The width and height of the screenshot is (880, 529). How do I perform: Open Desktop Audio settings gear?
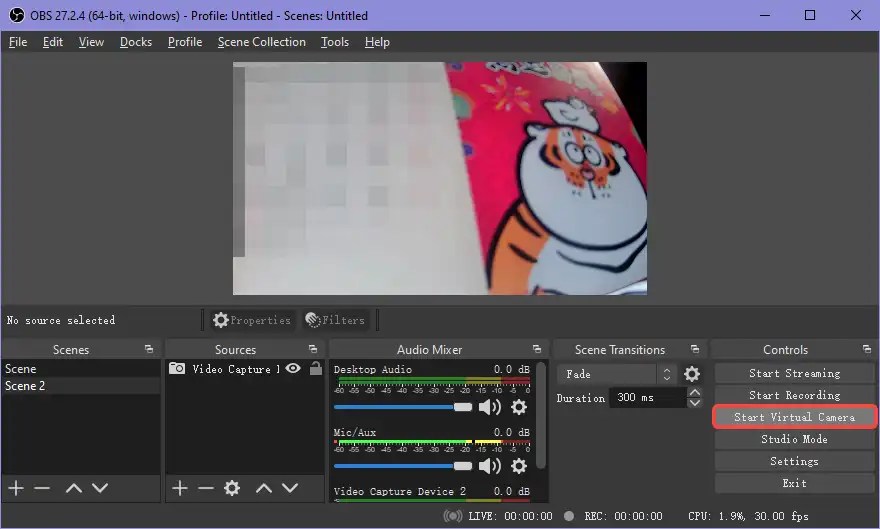pyautogui.click(x=519, y=407)
